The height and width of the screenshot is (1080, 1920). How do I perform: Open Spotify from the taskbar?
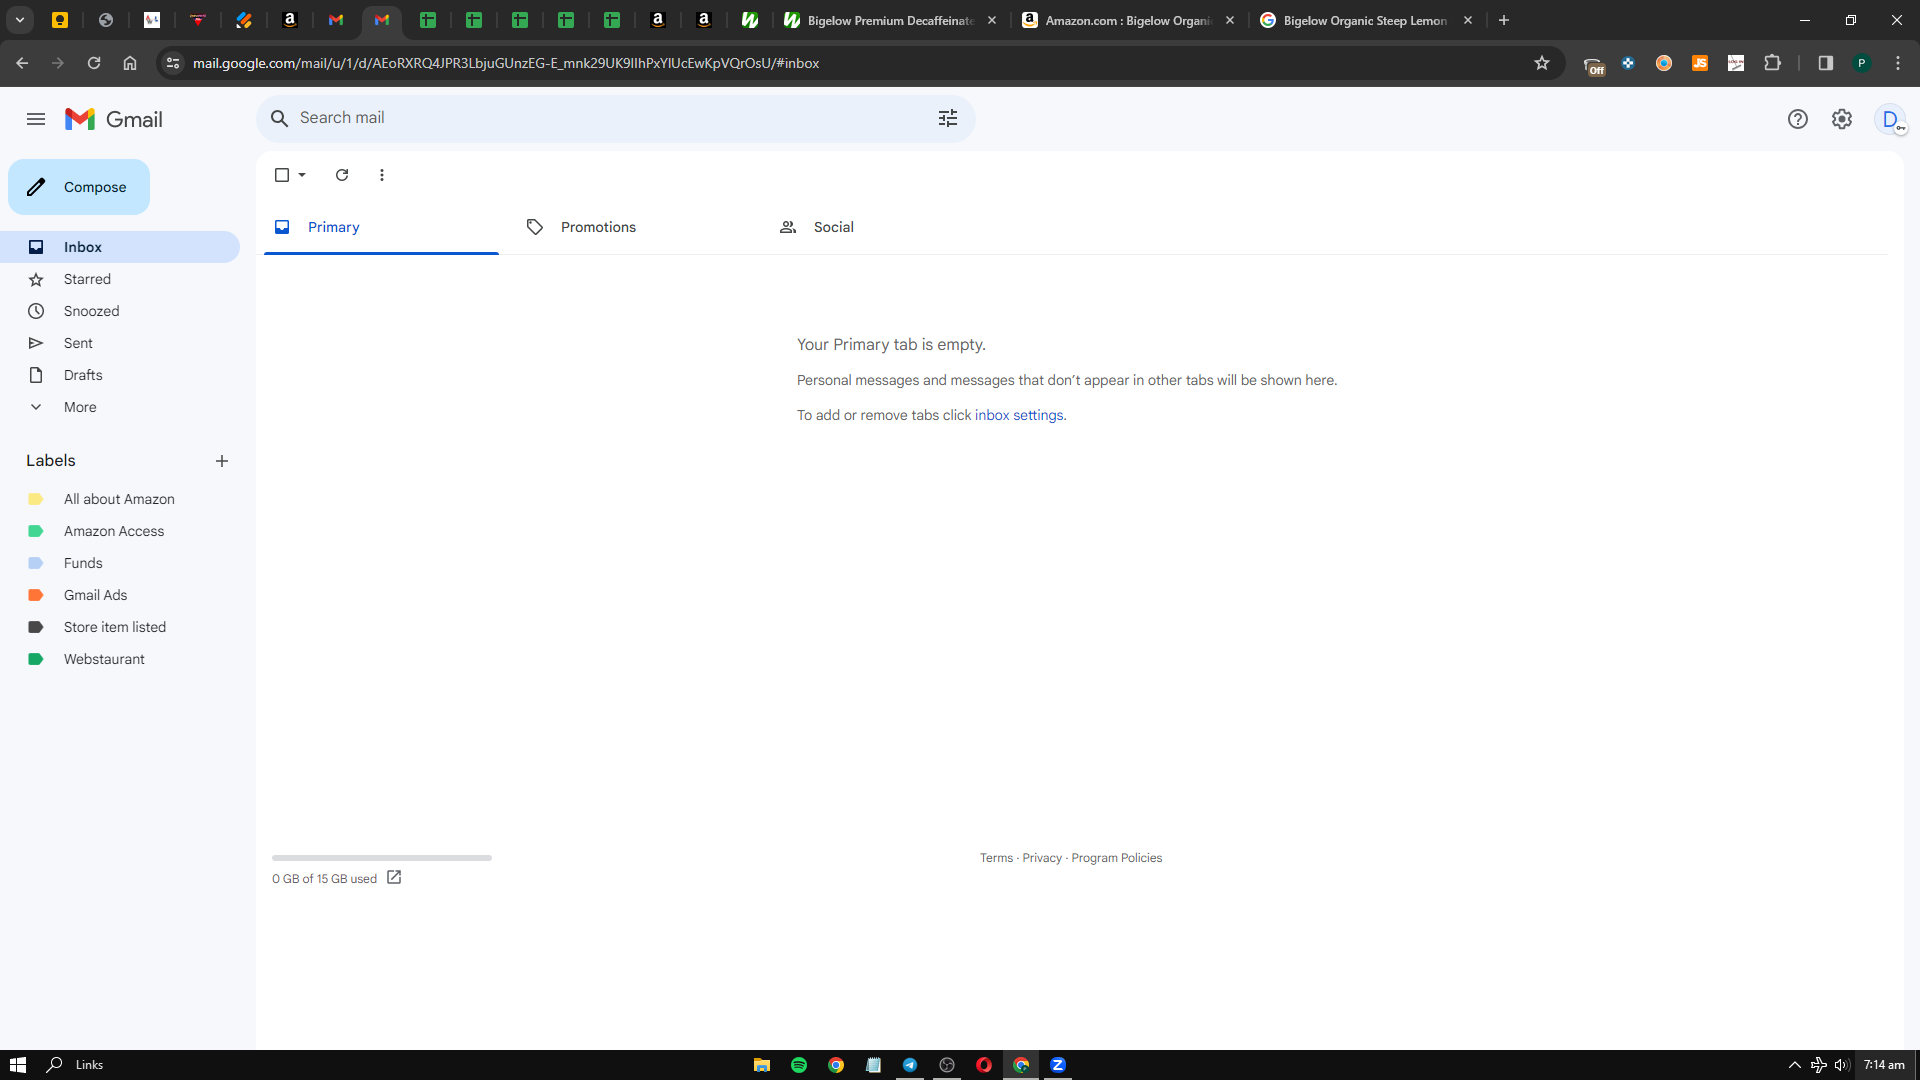click(x=799, y=1065)
